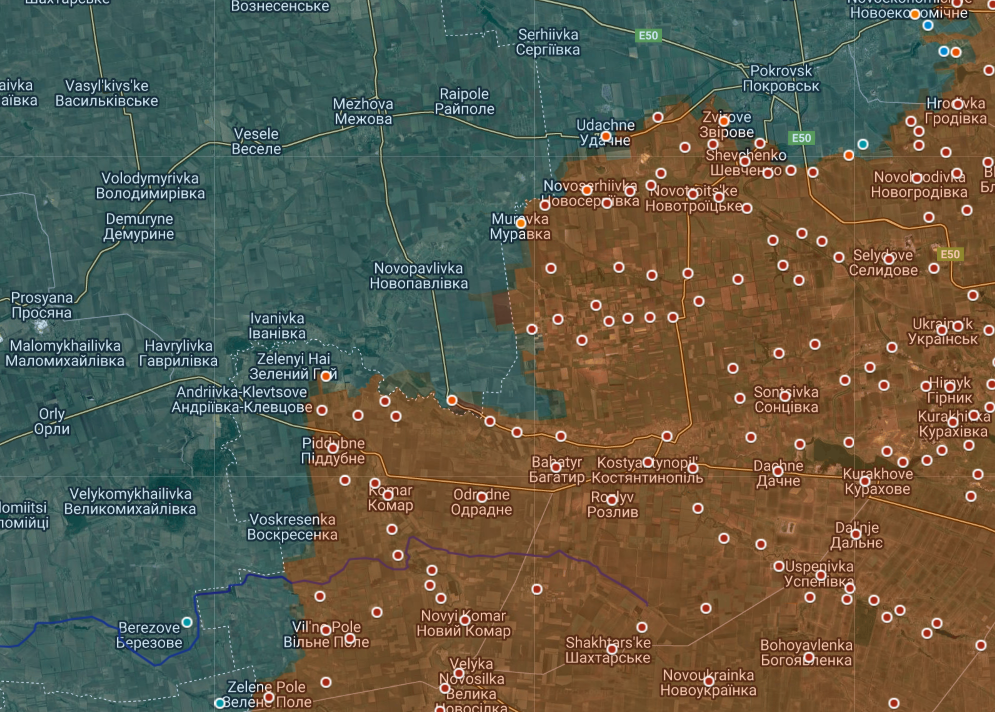Select the Ivanivka label

coord(277,326)
